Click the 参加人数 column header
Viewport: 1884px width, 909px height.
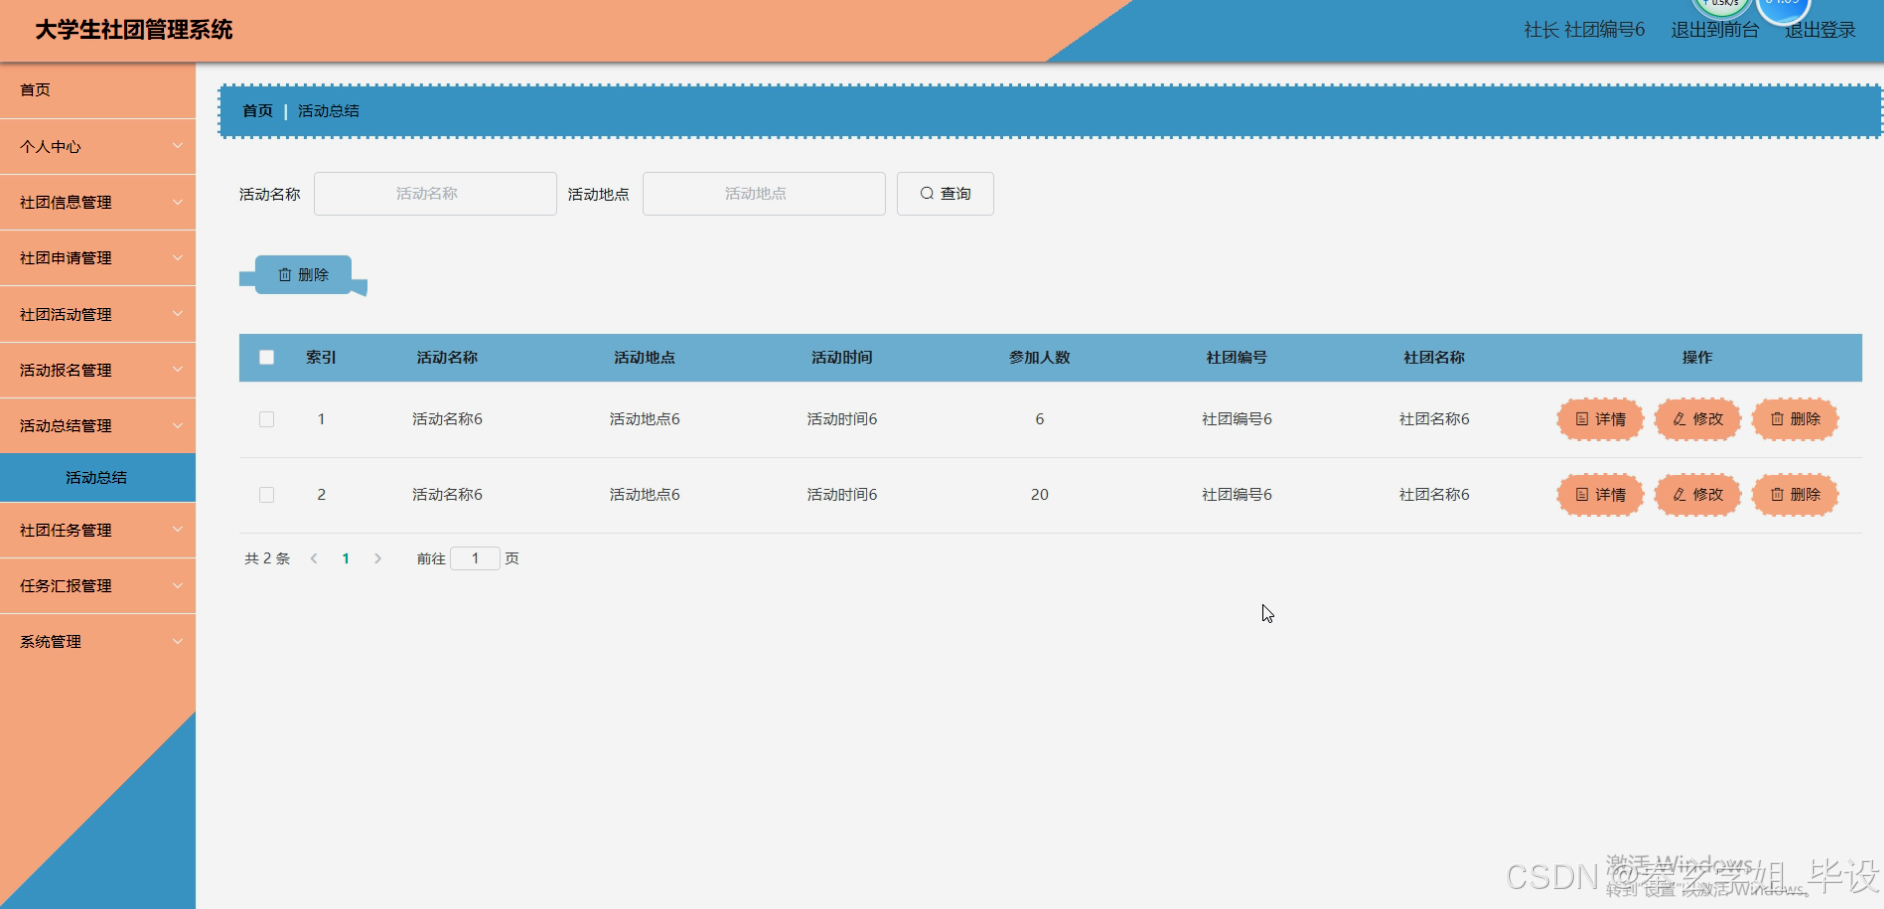1039,358
